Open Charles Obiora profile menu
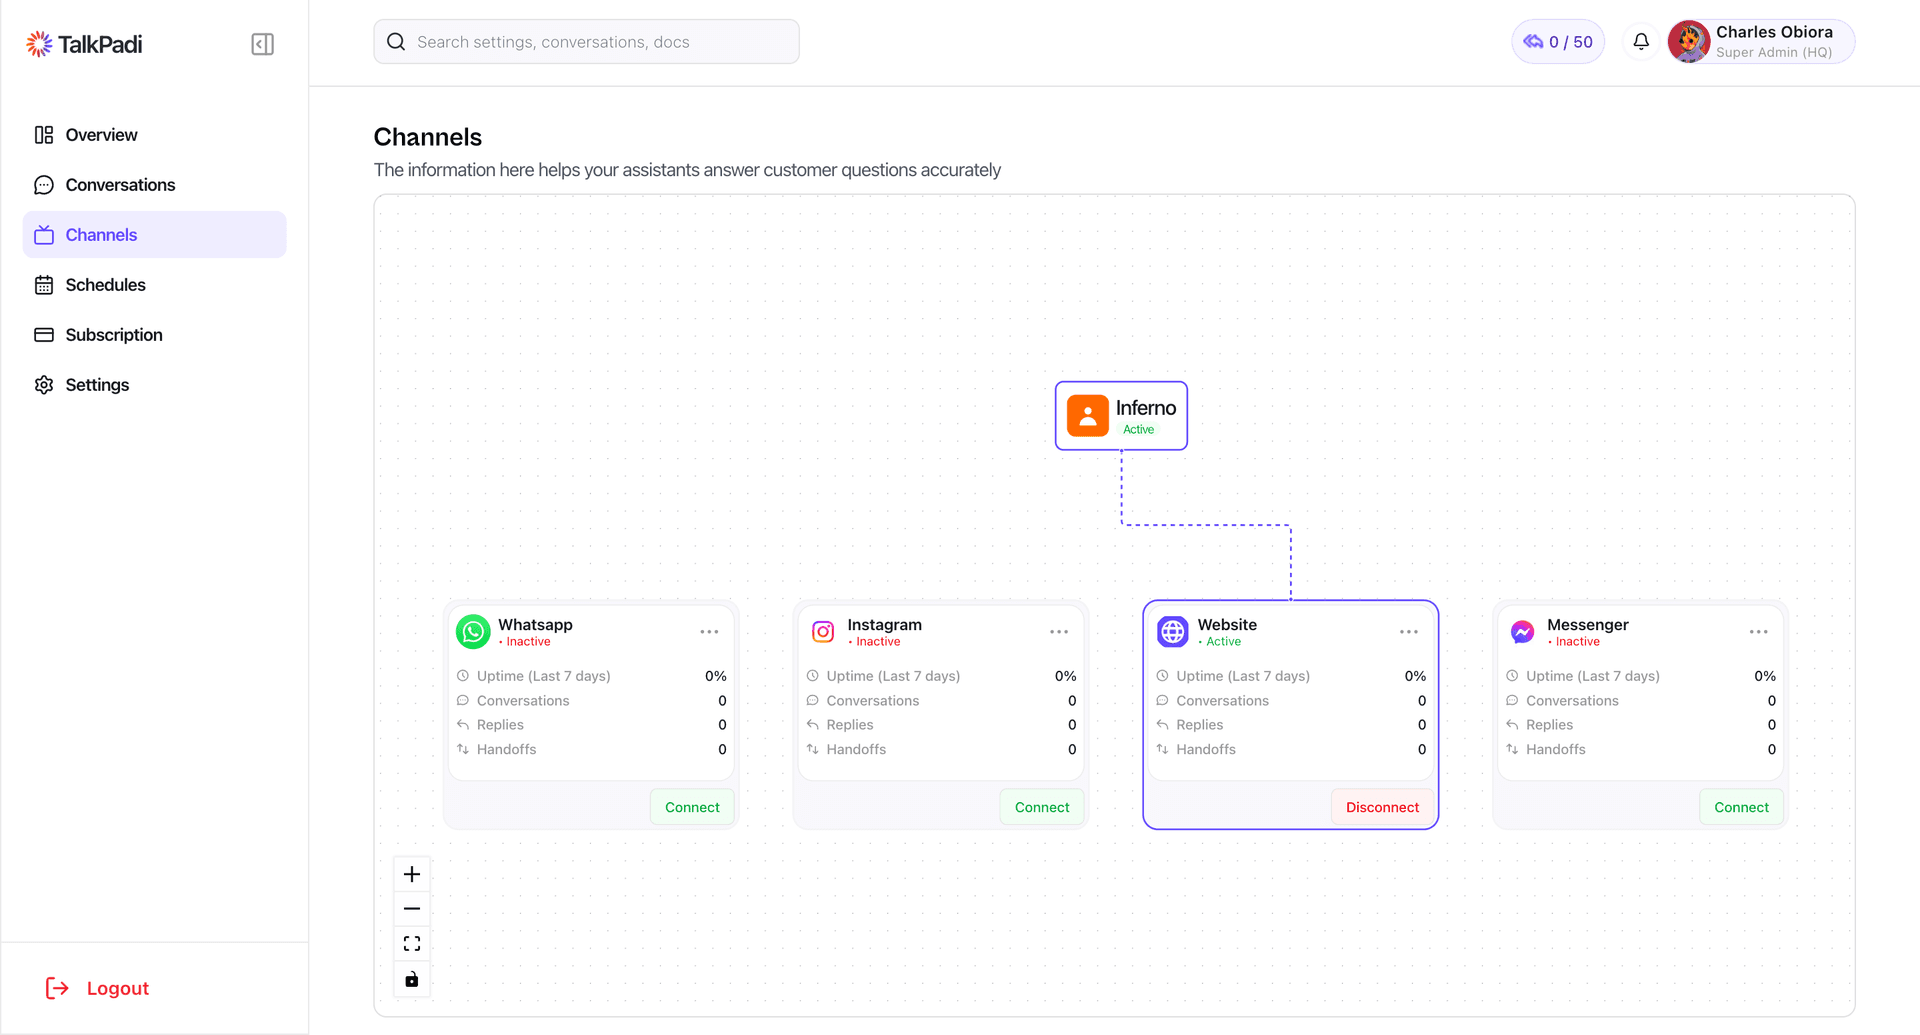The image size is (1920, 1035). pos(1761,42)
